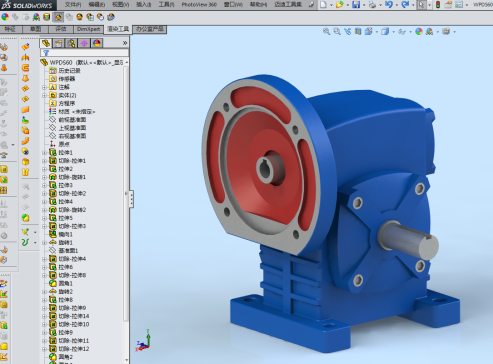This screenshot has height=364, width=493.
Task: Click the Schedule Render icon
Action: point(100,17)
